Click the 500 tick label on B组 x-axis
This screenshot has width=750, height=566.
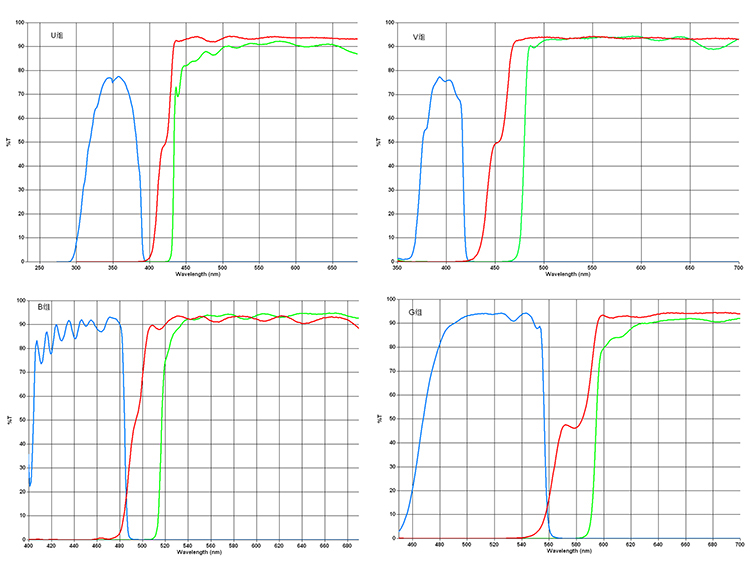tap(142, 545)
